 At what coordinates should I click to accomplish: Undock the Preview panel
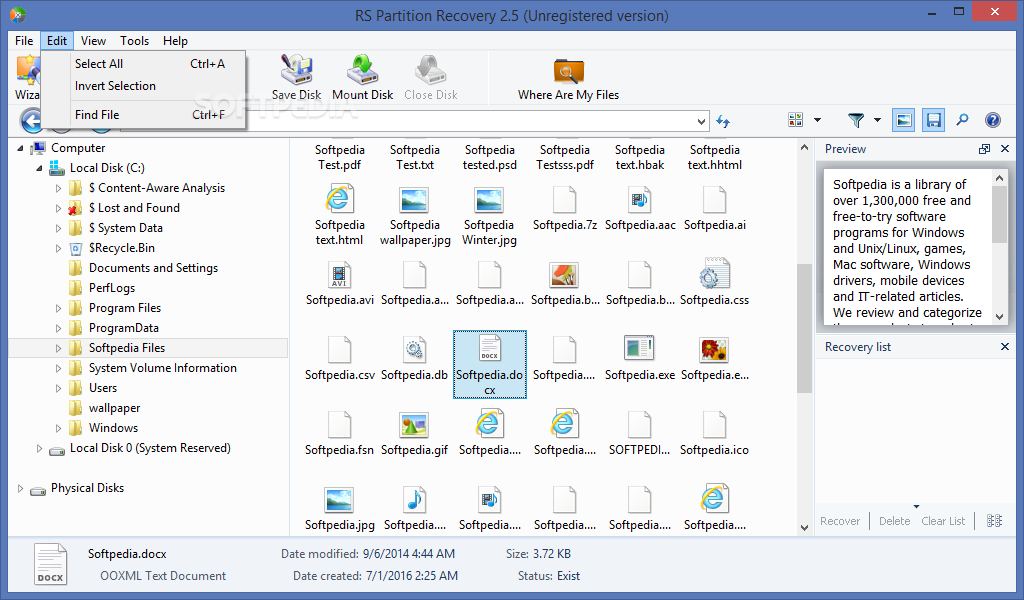[984, 149]
